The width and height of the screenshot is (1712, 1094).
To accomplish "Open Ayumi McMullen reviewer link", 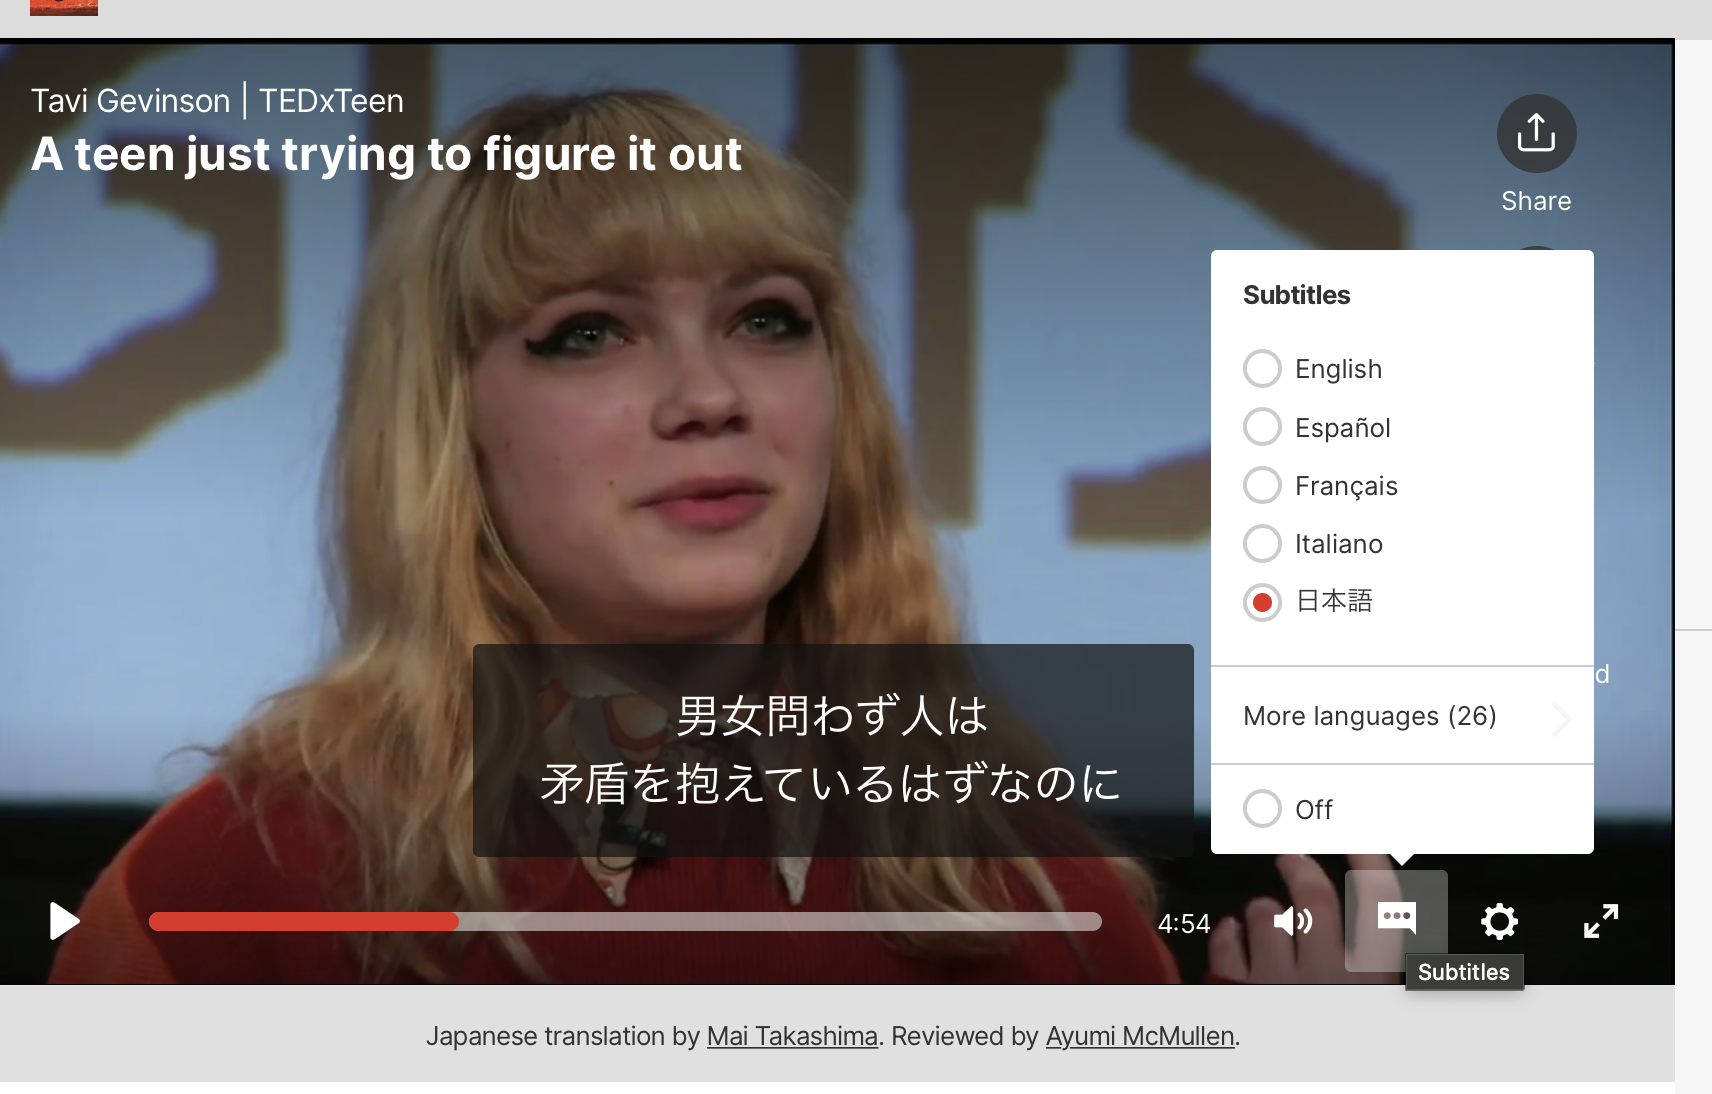I will click(x=1139, y=1036).
